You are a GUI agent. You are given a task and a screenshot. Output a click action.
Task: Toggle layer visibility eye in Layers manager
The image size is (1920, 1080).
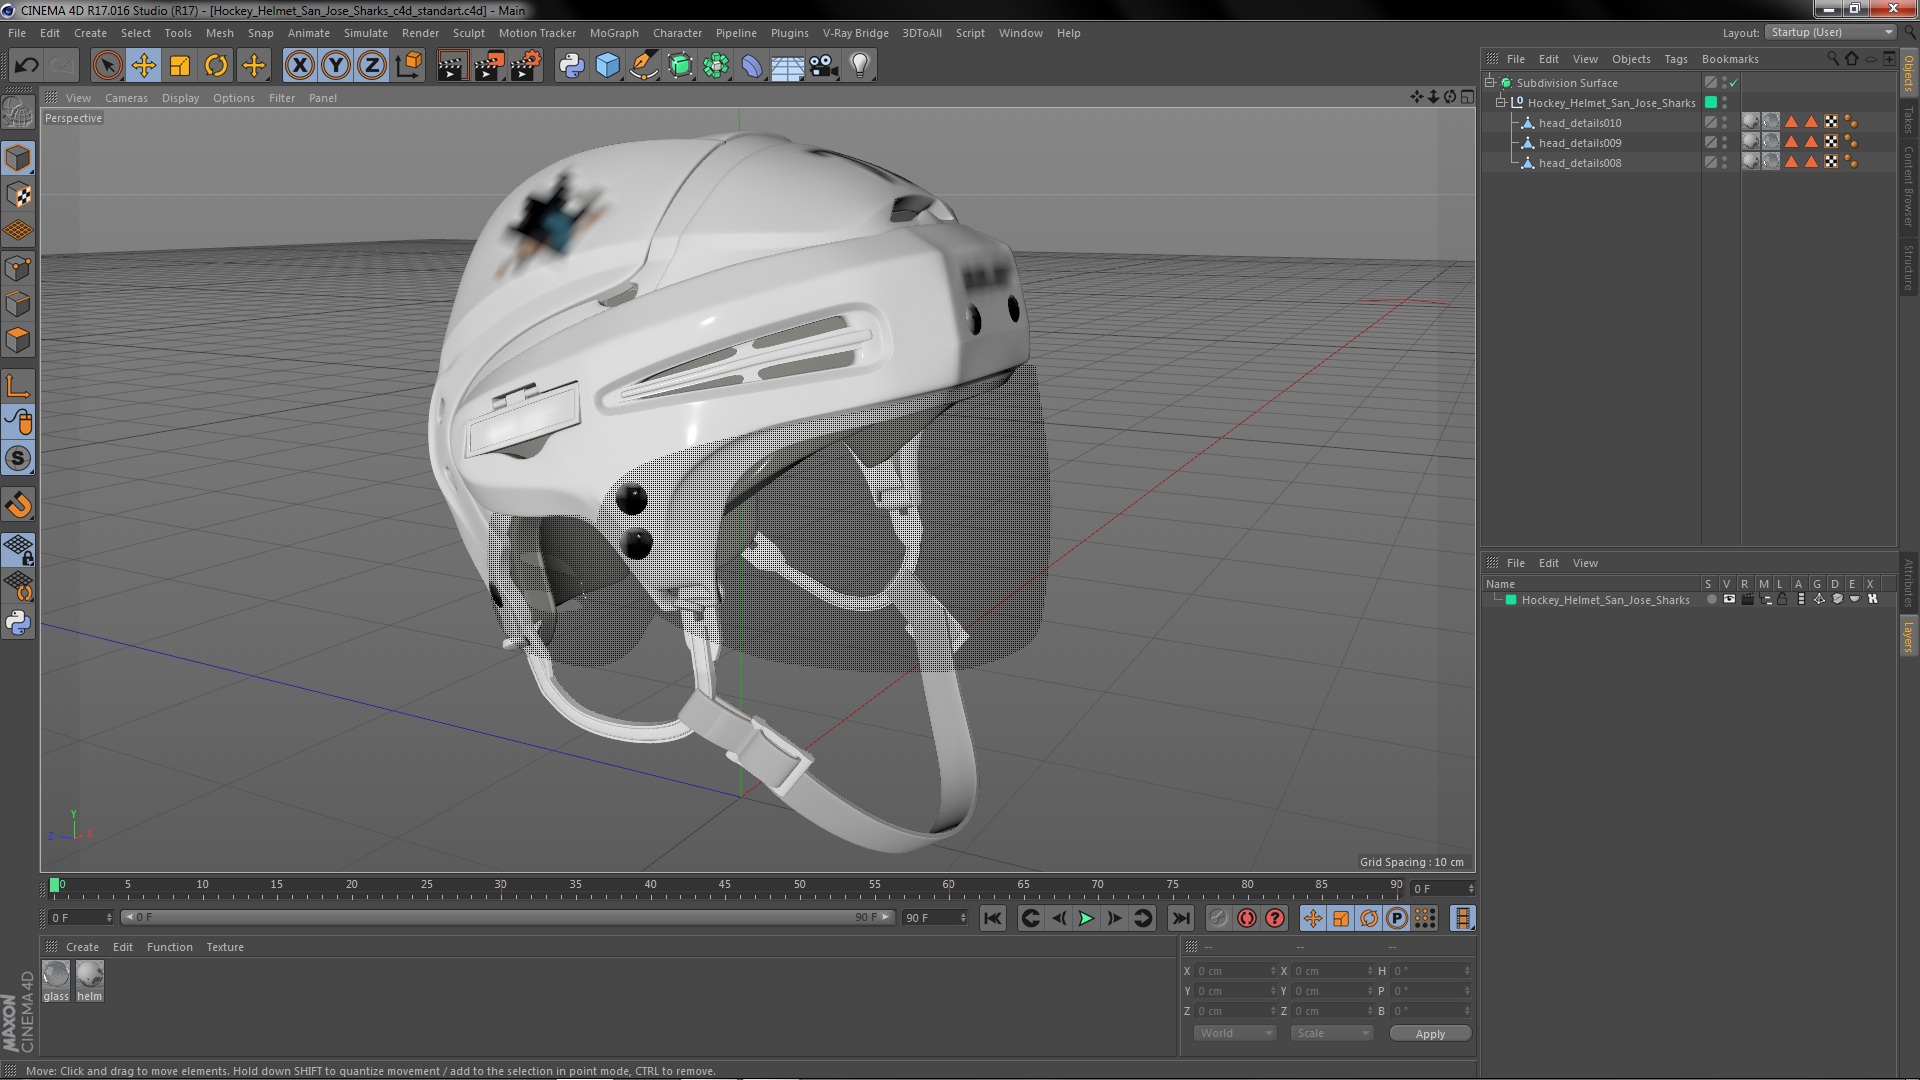(x=1729, y=599)
